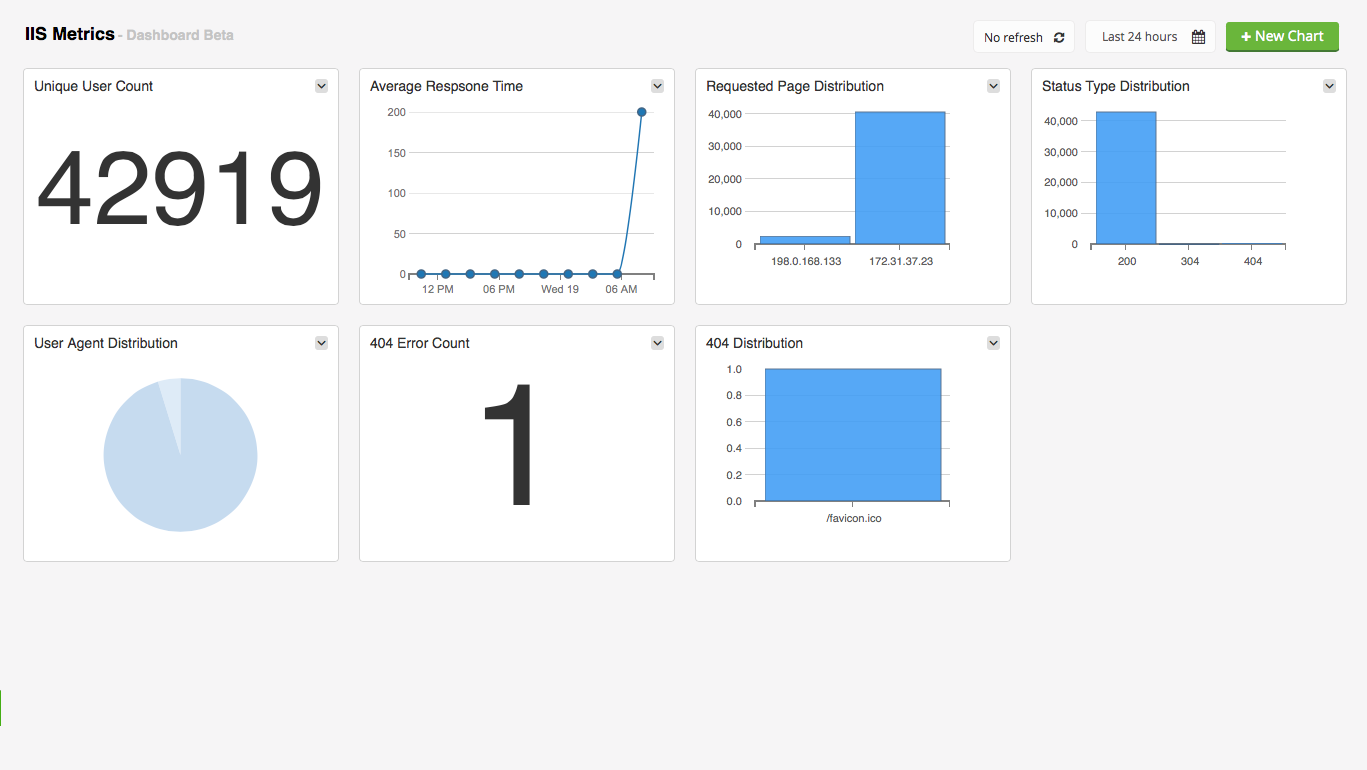This screenshot has width=1367, height=770.
Task: Open User Agent Distribution panel menu
Action: click(x=321, y=343)
